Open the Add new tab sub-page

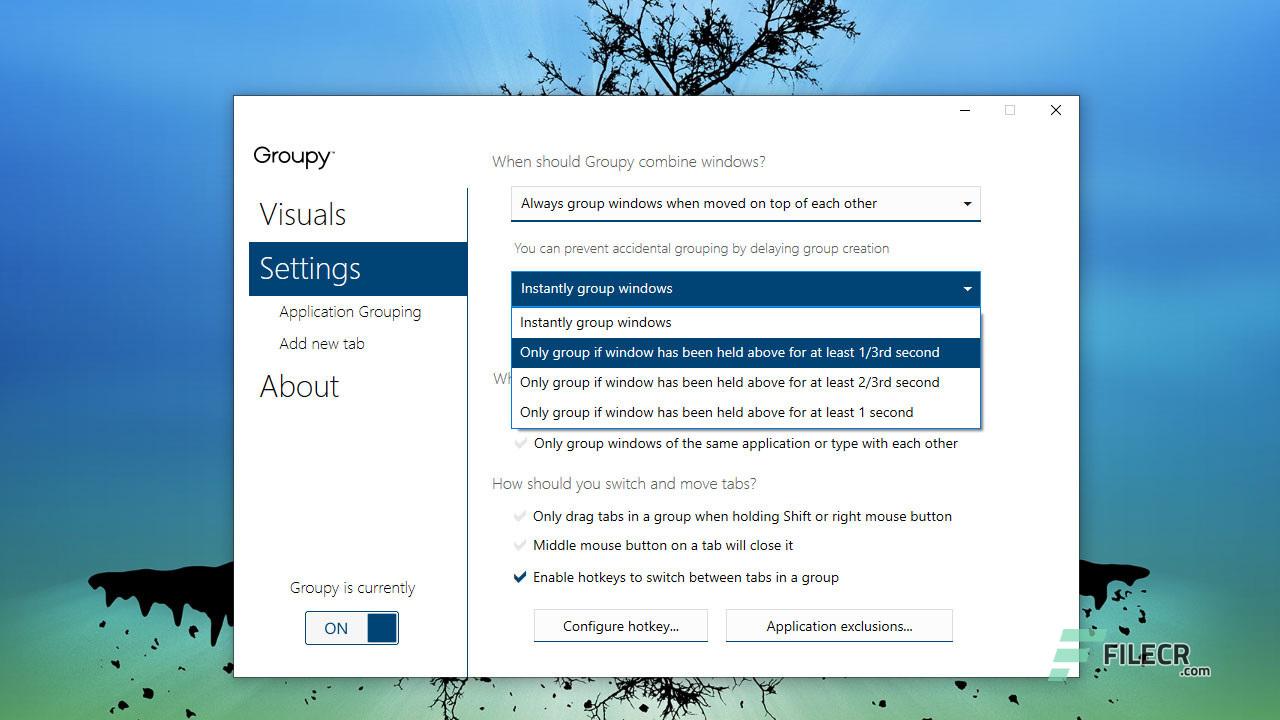(322, 343)
